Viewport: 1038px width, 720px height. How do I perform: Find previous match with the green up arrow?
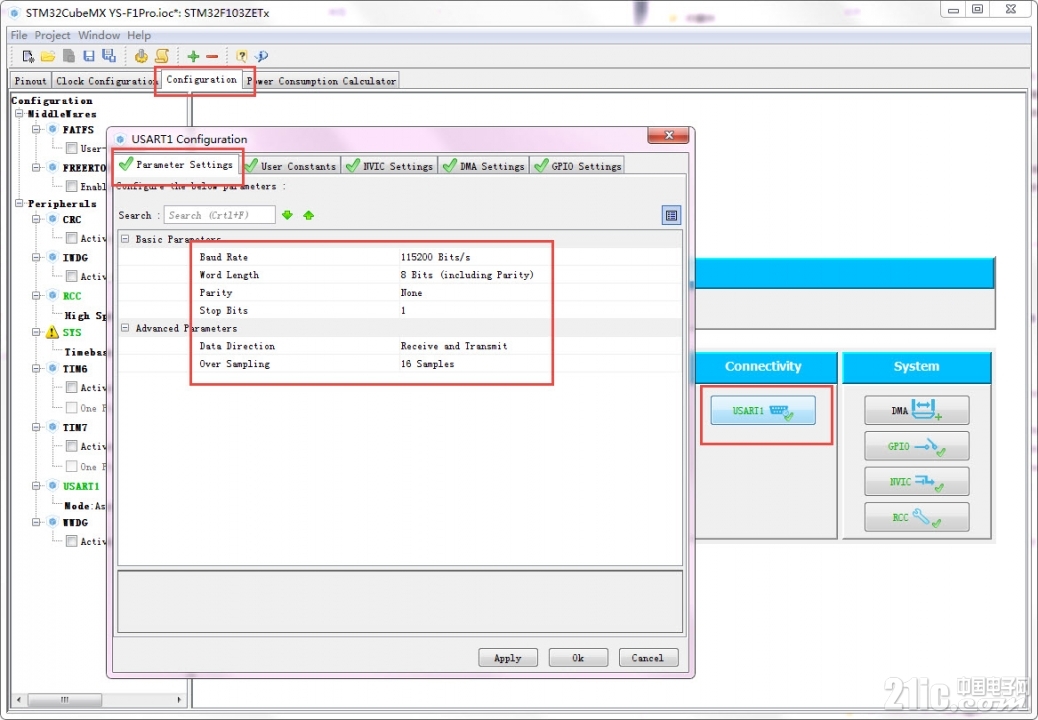pyautogui.click(x=308, y=215)
